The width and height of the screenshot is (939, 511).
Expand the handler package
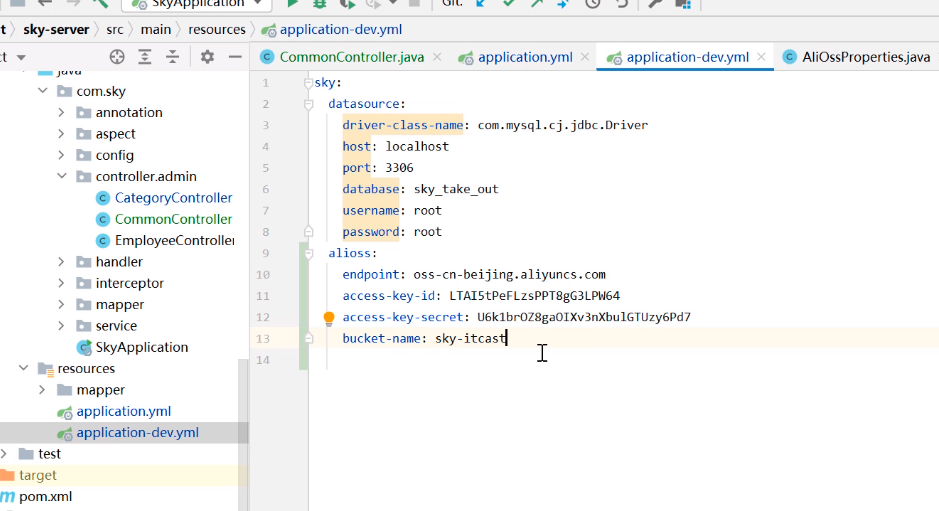coord(61,262)
